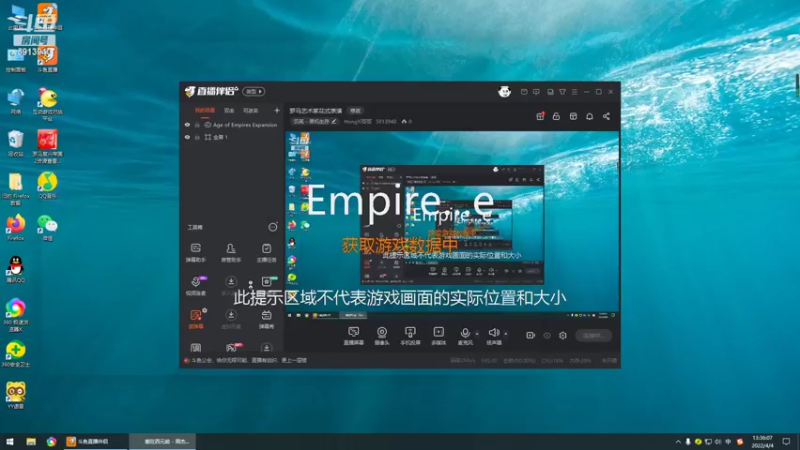Open the QQ penguin desktop shortcut

click(16, 269)
